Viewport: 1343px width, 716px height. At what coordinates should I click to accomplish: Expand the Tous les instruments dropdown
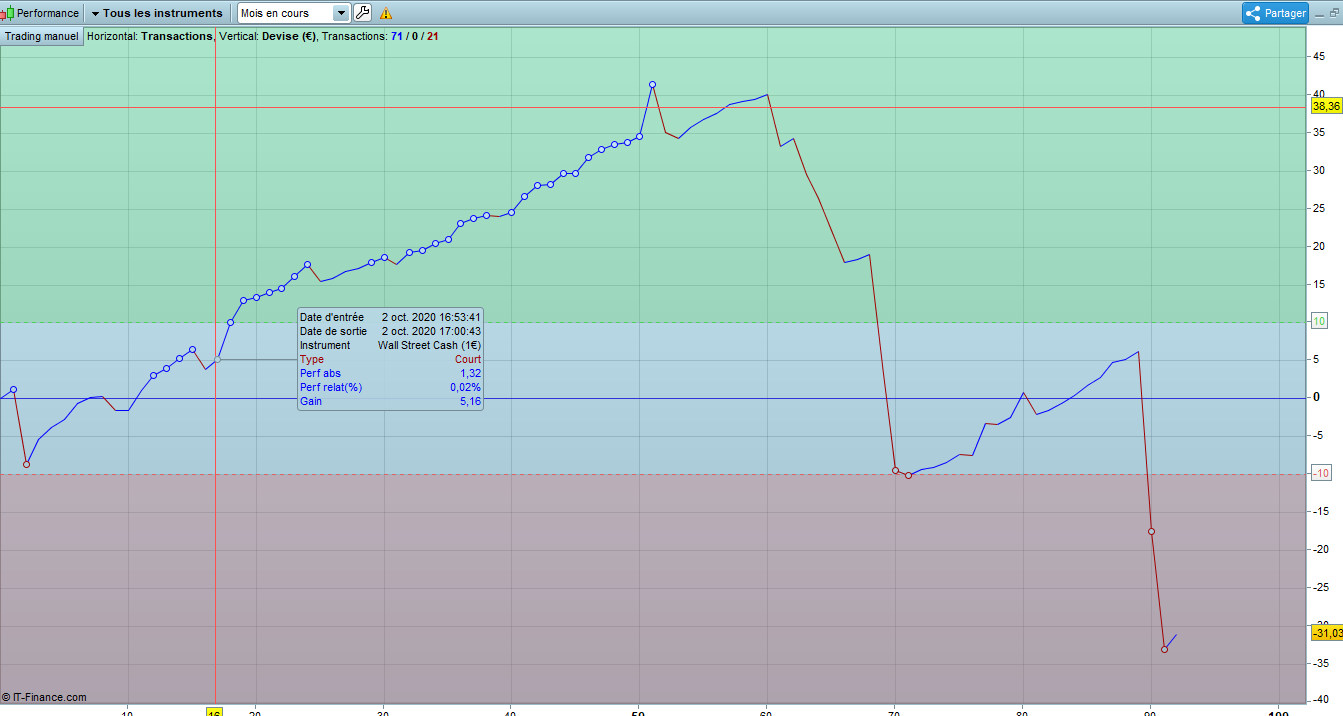point(157,13)
